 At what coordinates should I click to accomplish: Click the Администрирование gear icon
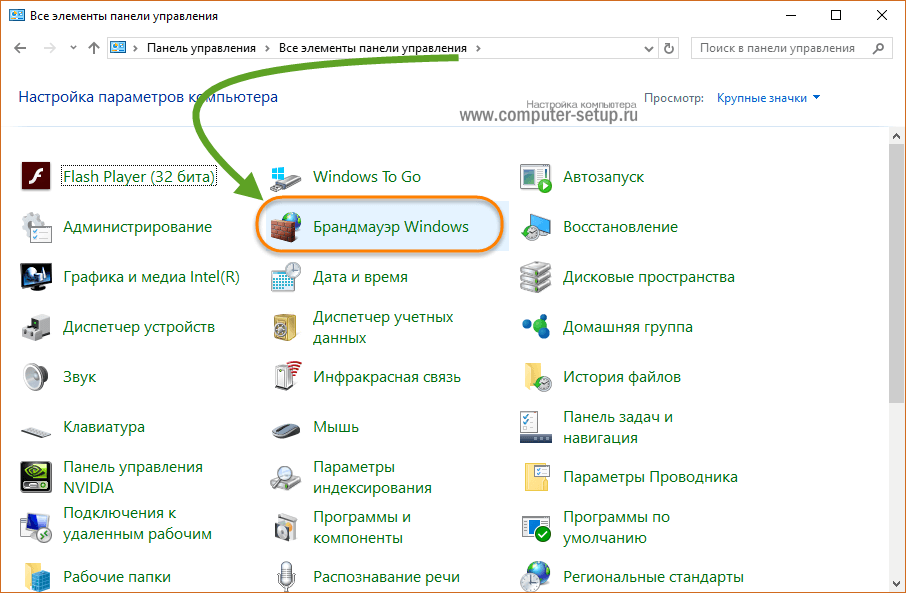click(36, 227)
